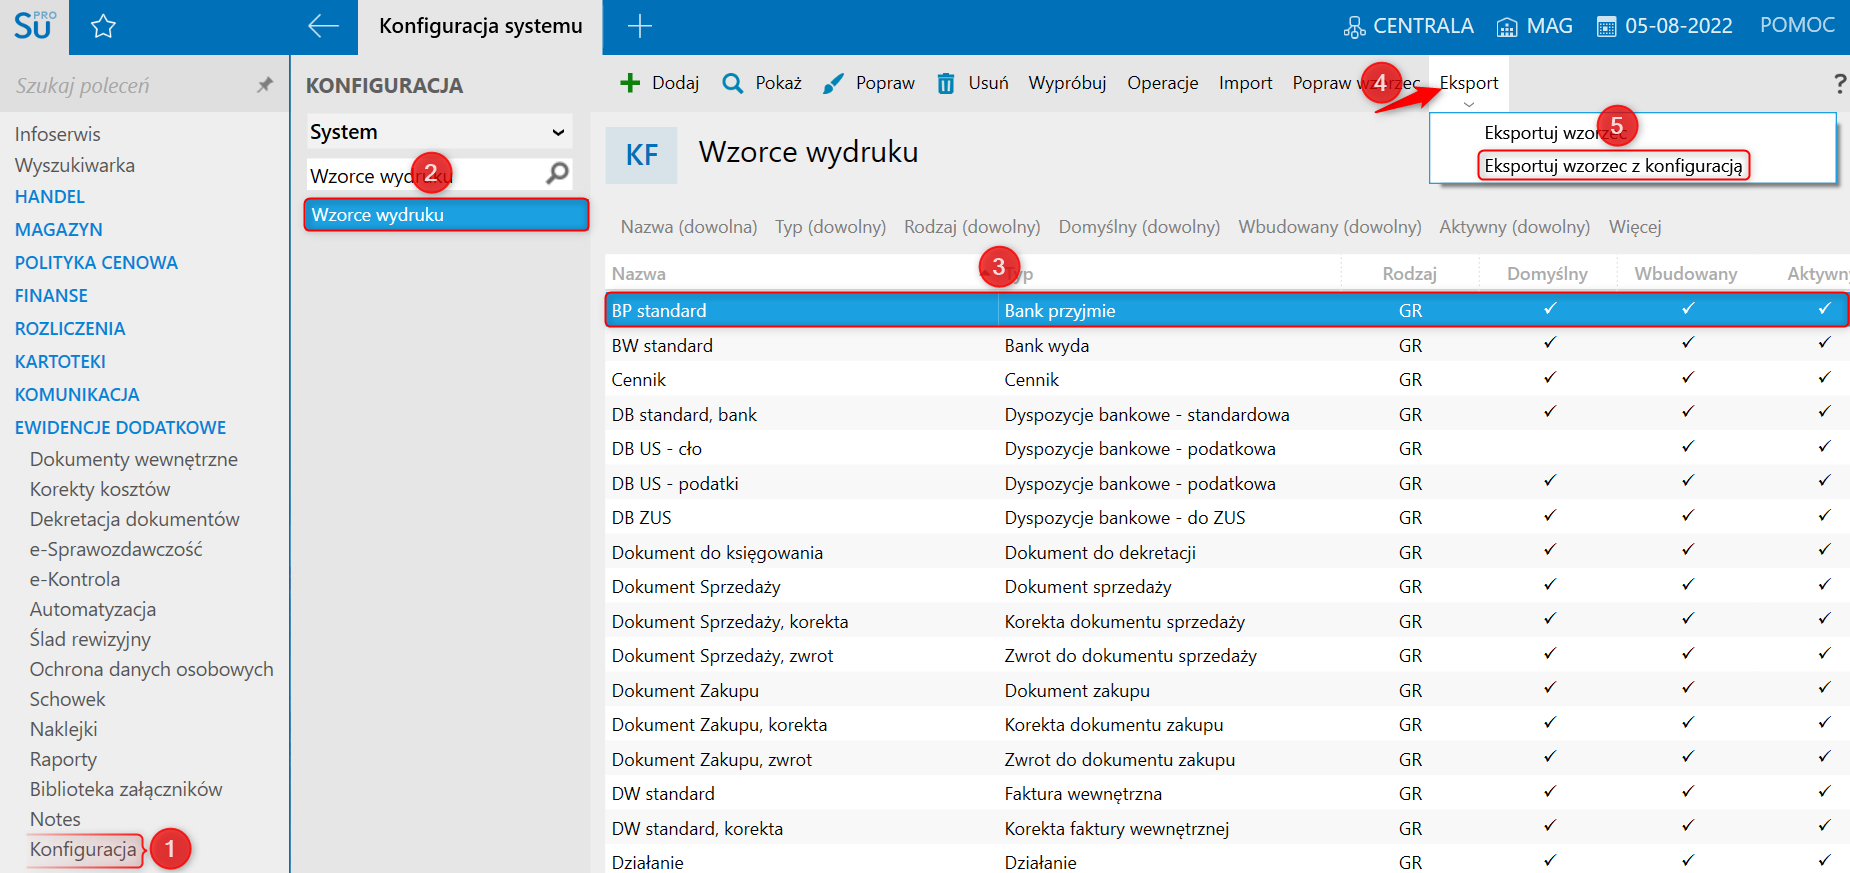Open Ślad rewizyjny in the sidebar
Screen dimensions: 1850x873
coord(90,639)
